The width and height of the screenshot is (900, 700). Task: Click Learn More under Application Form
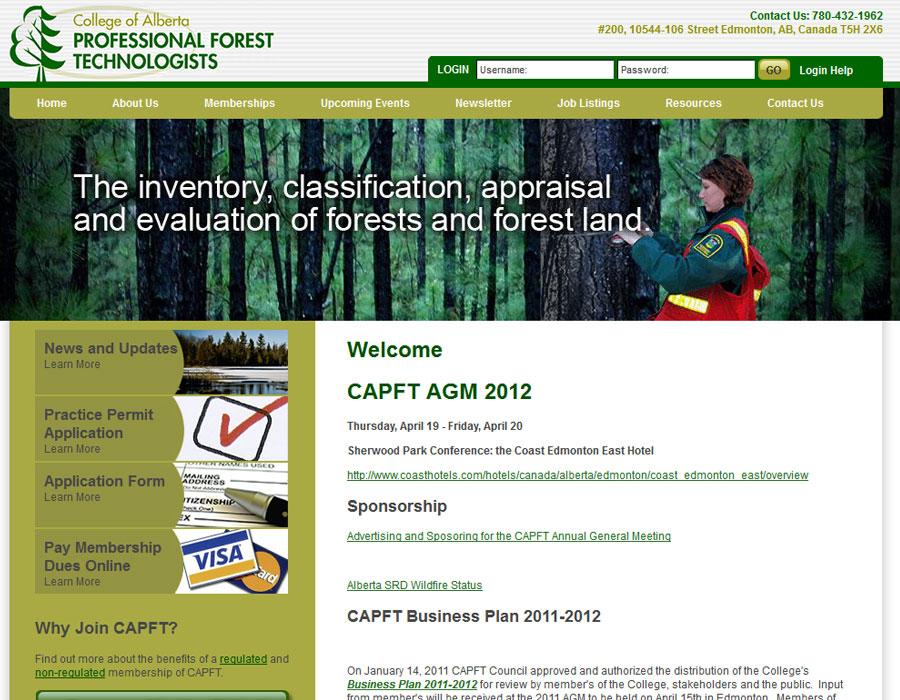coord(72,497)
